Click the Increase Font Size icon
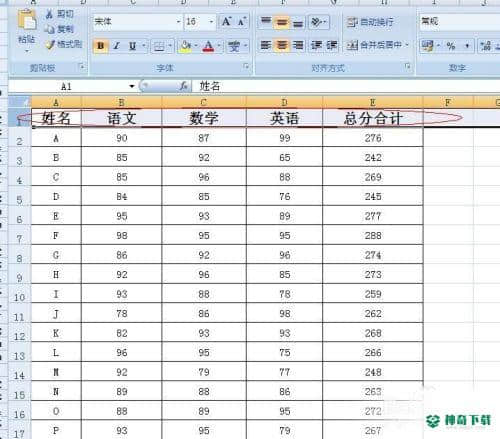Viewport: 500px width, 439px height. pos(226,22)
